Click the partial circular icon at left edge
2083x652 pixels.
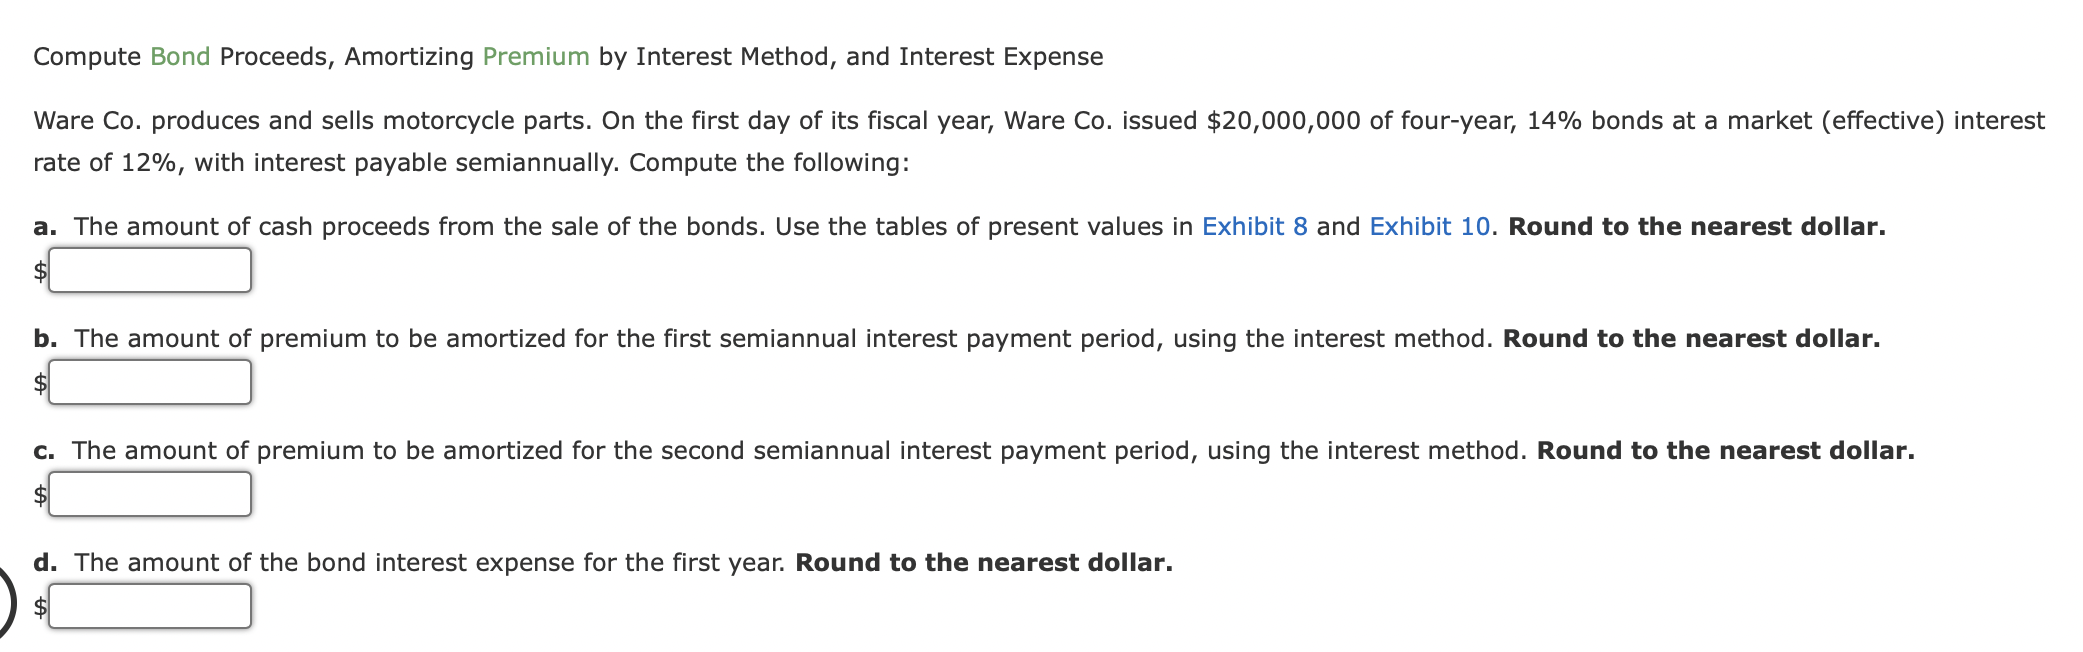[6, 596]
